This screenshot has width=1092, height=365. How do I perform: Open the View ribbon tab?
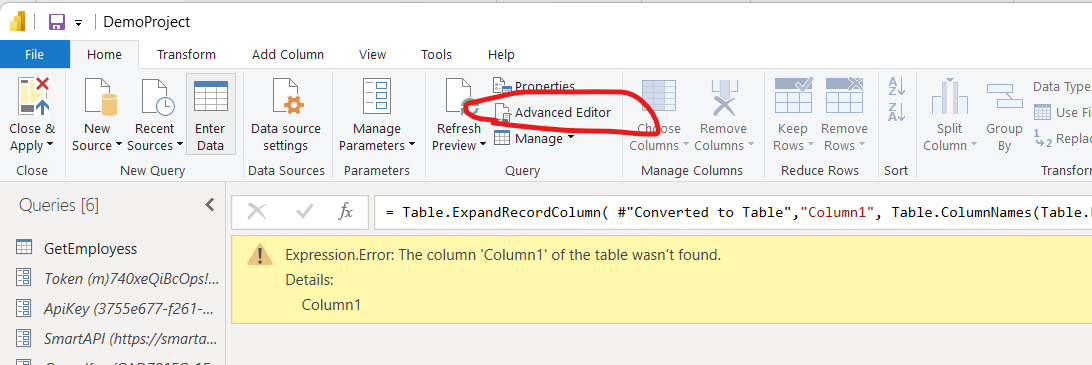coord(372,54)
